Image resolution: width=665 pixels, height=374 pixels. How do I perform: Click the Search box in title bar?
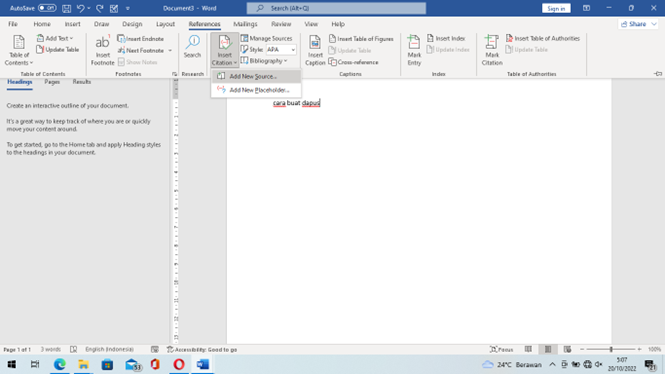click(x=336, y=8)
